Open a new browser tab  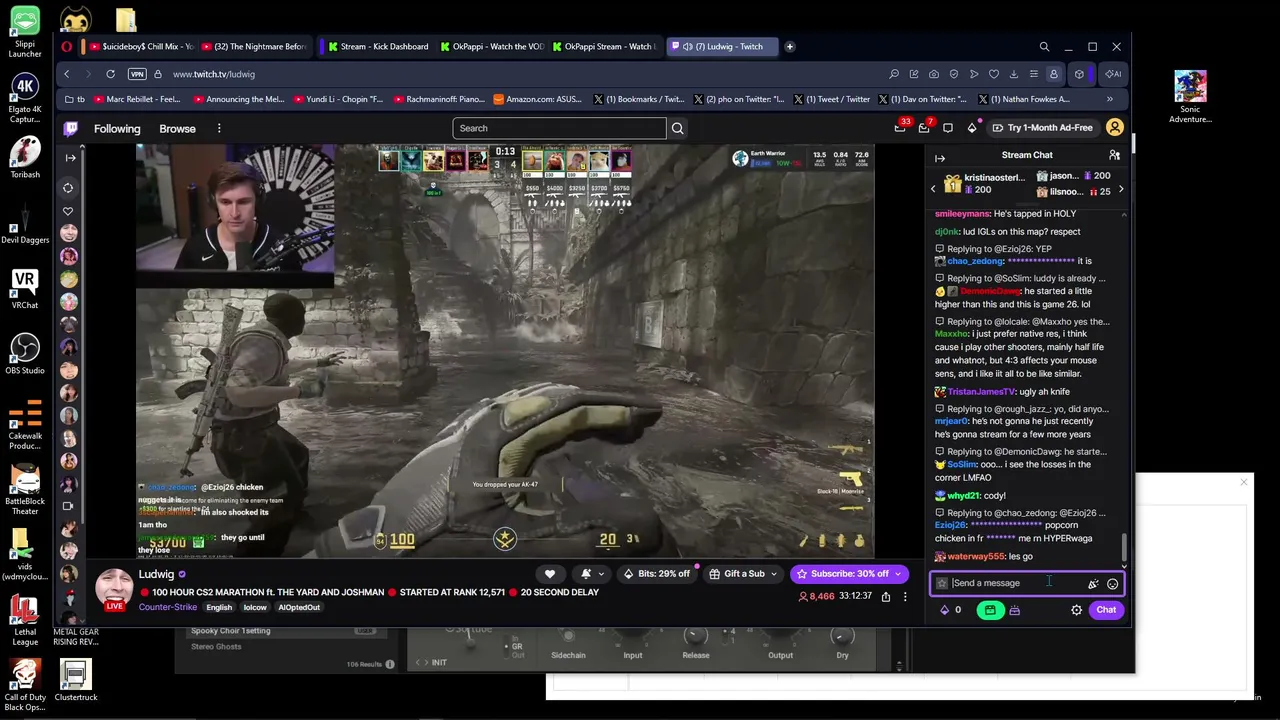[789, 46]
